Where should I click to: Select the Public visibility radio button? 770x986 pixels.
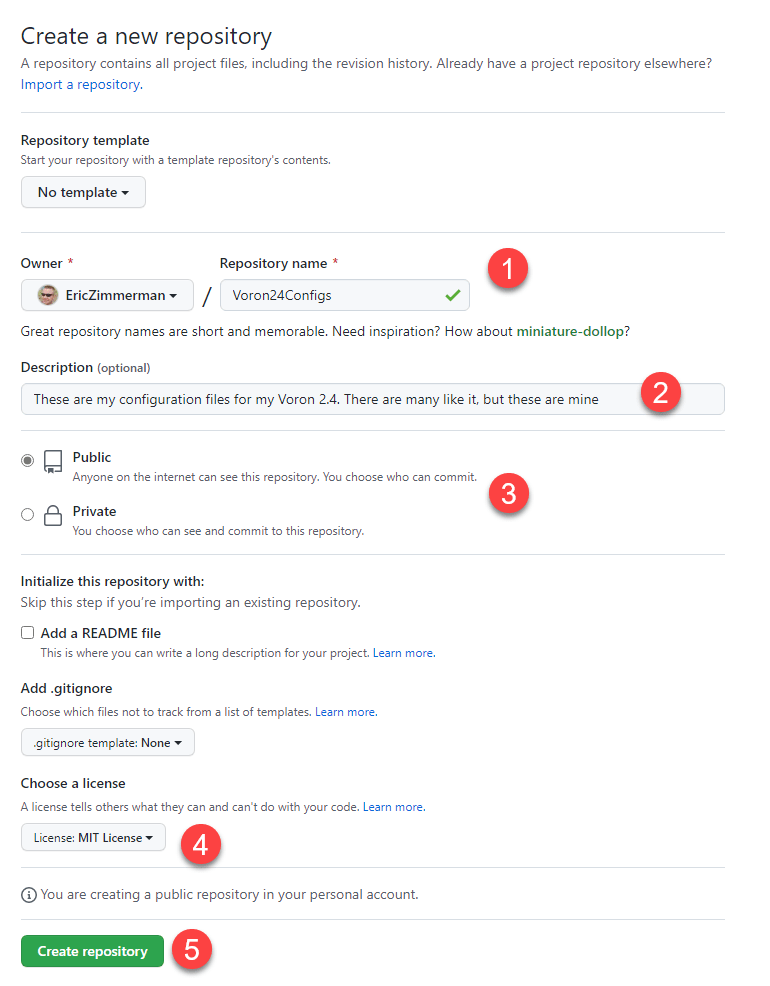click(x=28, y=460)
